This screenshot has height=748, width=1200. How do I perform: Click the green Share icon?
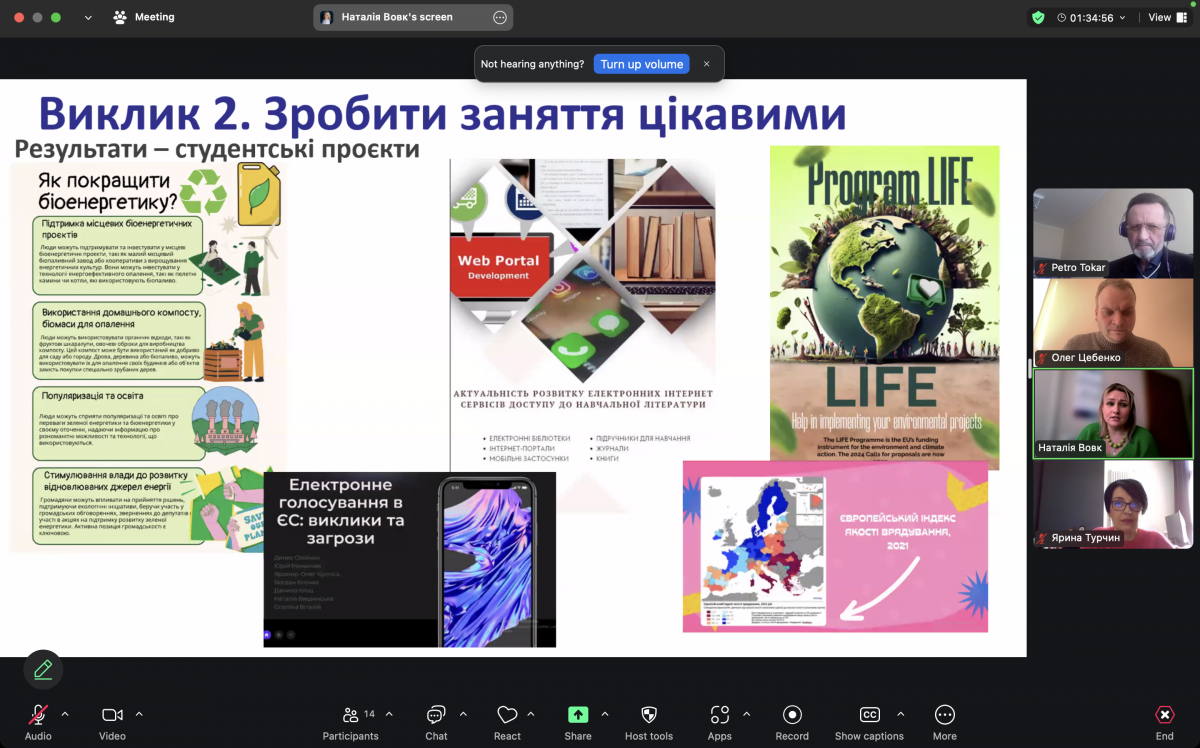[578, 715]
